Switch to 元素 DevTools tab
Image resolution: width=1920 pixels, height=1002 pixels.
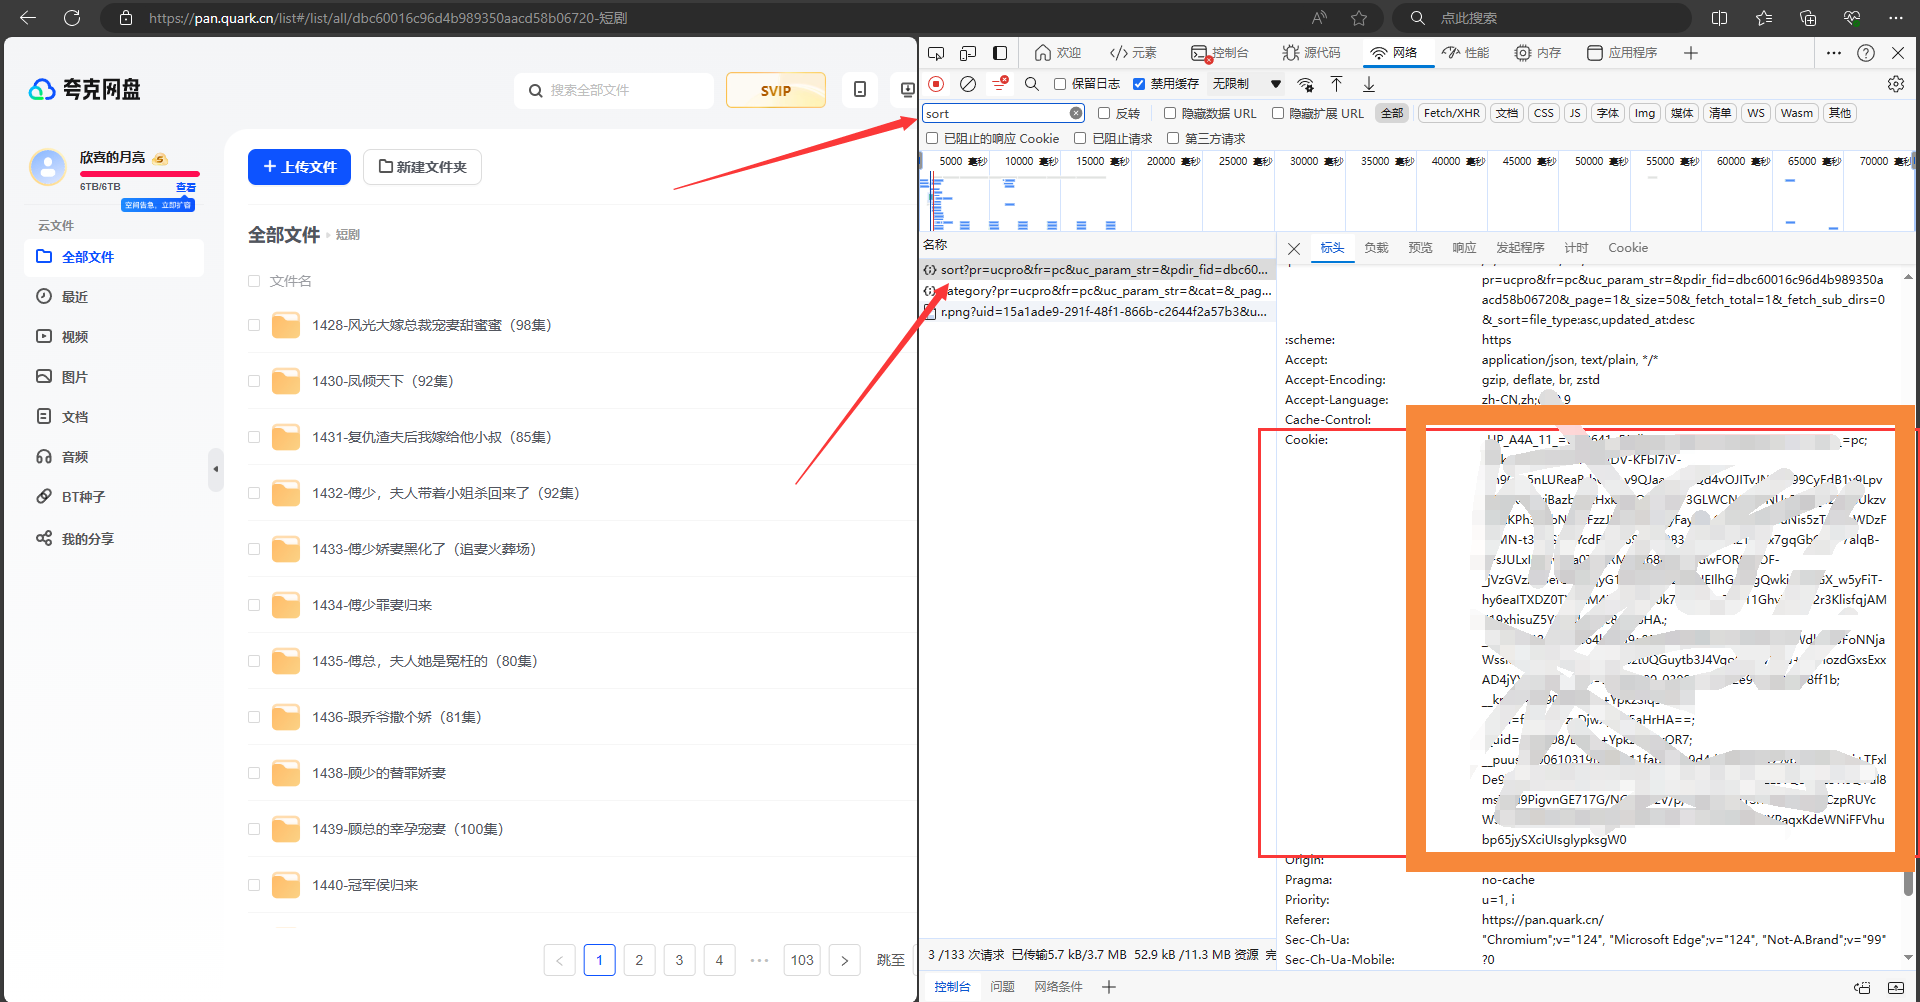(1133, 53)
